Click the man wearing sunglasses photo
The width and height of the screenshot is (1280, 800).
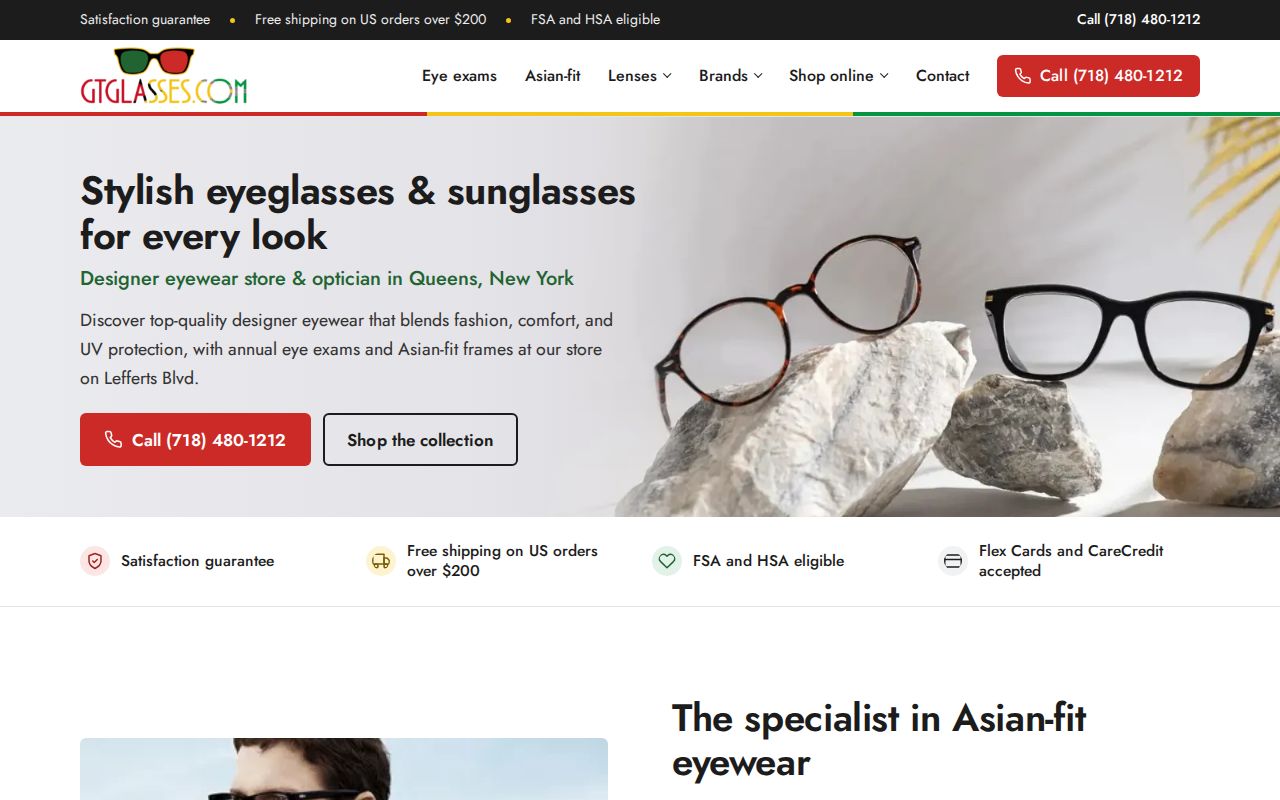coord(344,769)
